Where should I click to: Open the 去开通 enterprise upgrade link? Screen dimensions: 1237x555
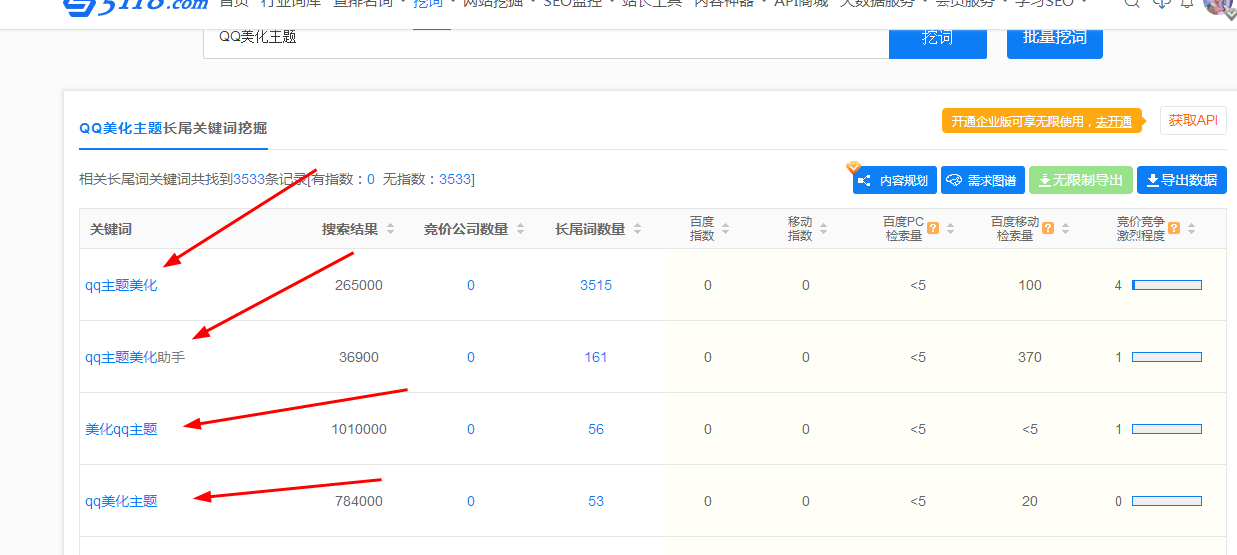pos(1113,122)
